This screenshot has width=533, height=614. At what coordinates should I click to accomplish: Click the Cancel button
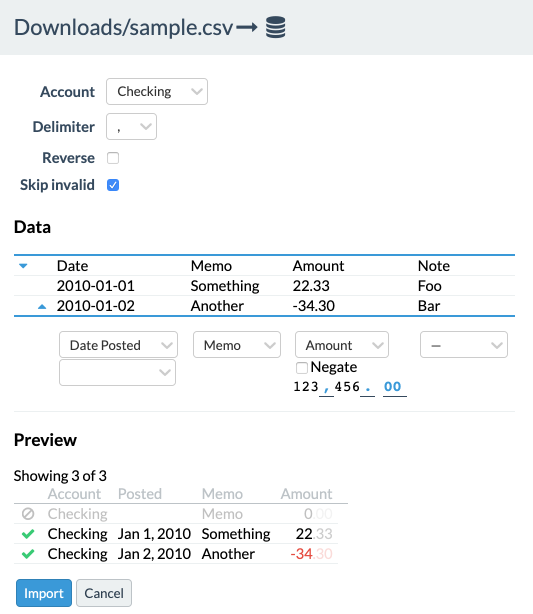pos(104,593)
